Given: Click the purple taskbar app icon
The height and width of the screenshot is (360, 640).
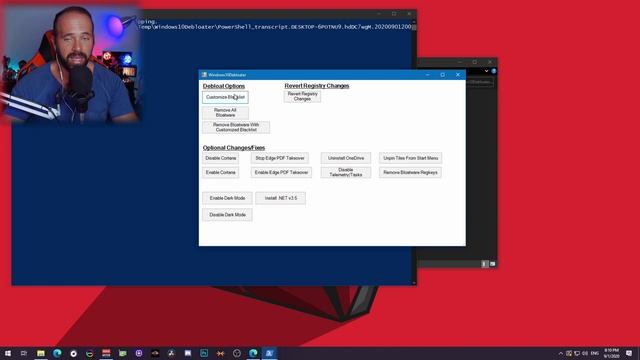Looking at the screenshot, I should [x=139, y=353].
